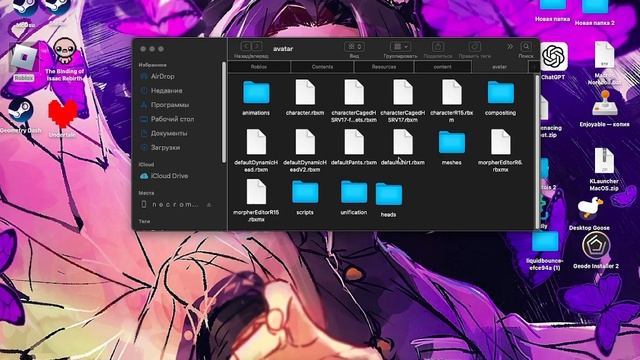Select the defaultDynamicHeadV2.rbxm file
Viewport: 640px width, 360px height.
(305, 142)
